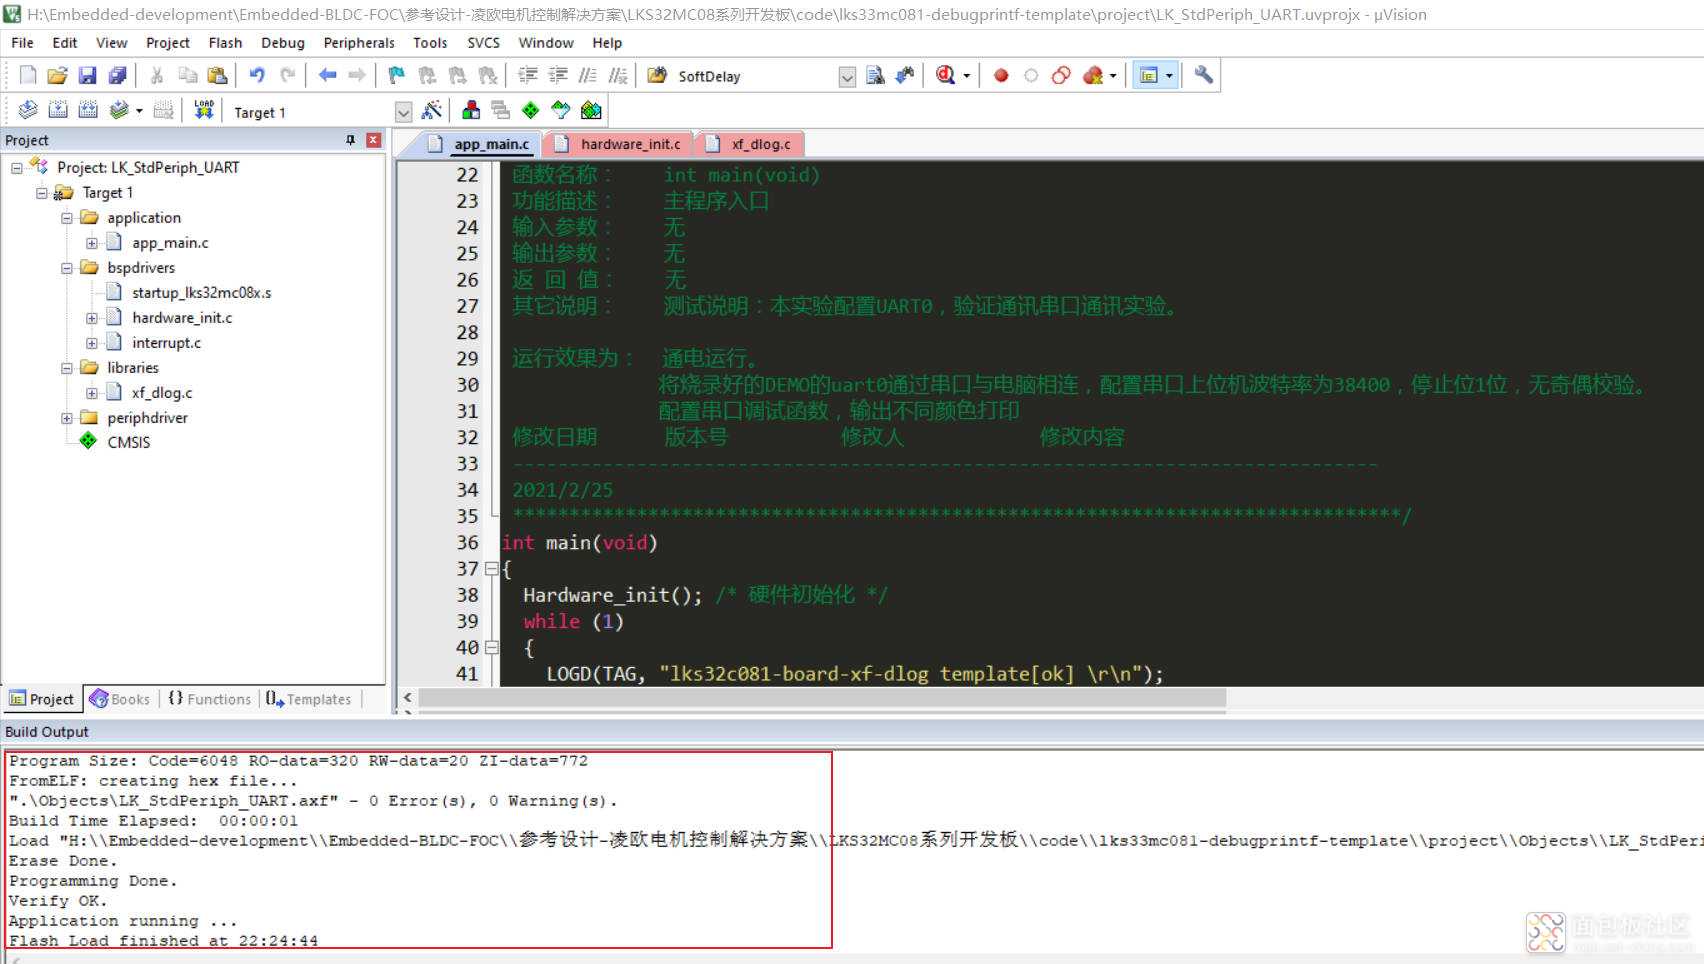Collapse Target 1 in project tree
This screenshot has height=964, width=1704.
tap(42, 193)
